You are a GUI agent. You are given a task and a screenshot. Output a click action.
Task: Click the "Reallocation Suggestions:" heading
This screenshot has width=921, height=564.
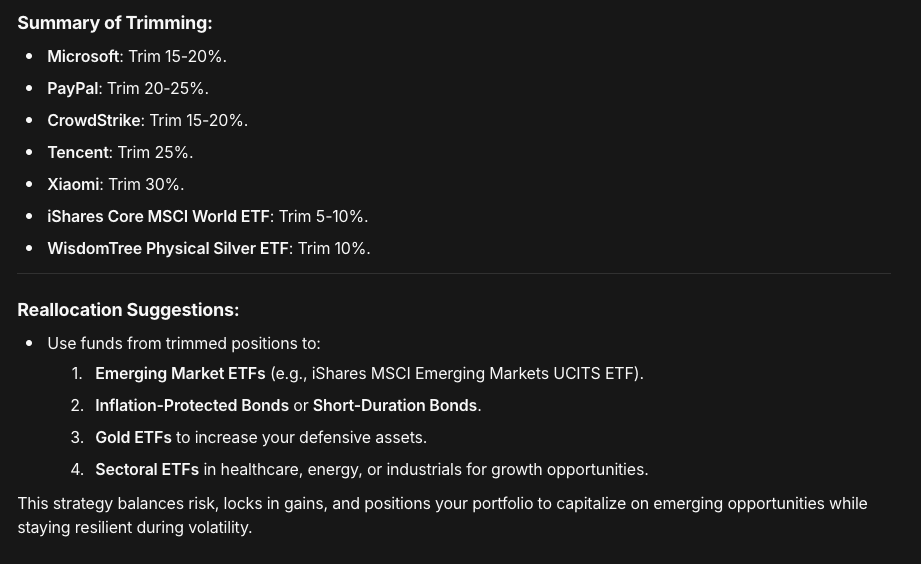128,310
